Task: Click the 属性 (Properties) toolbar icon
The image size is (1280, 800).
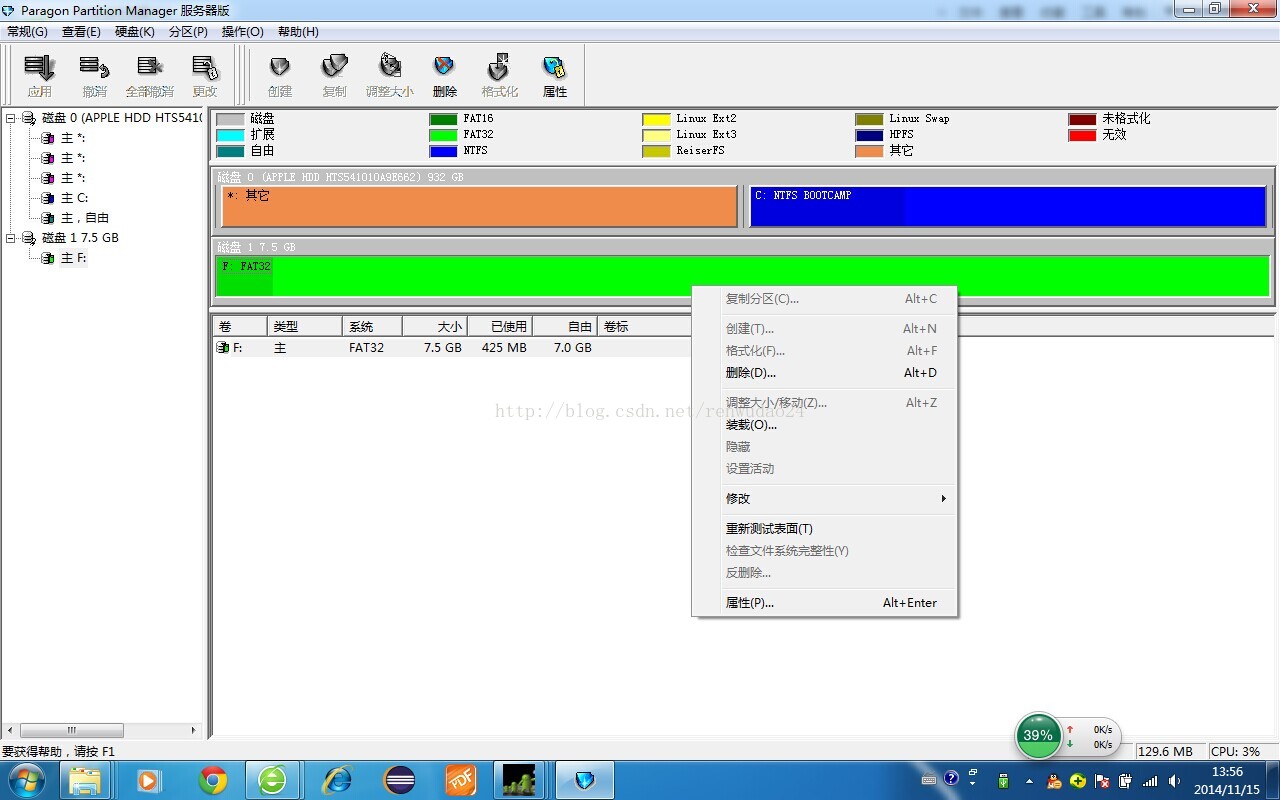Action: 555,76
